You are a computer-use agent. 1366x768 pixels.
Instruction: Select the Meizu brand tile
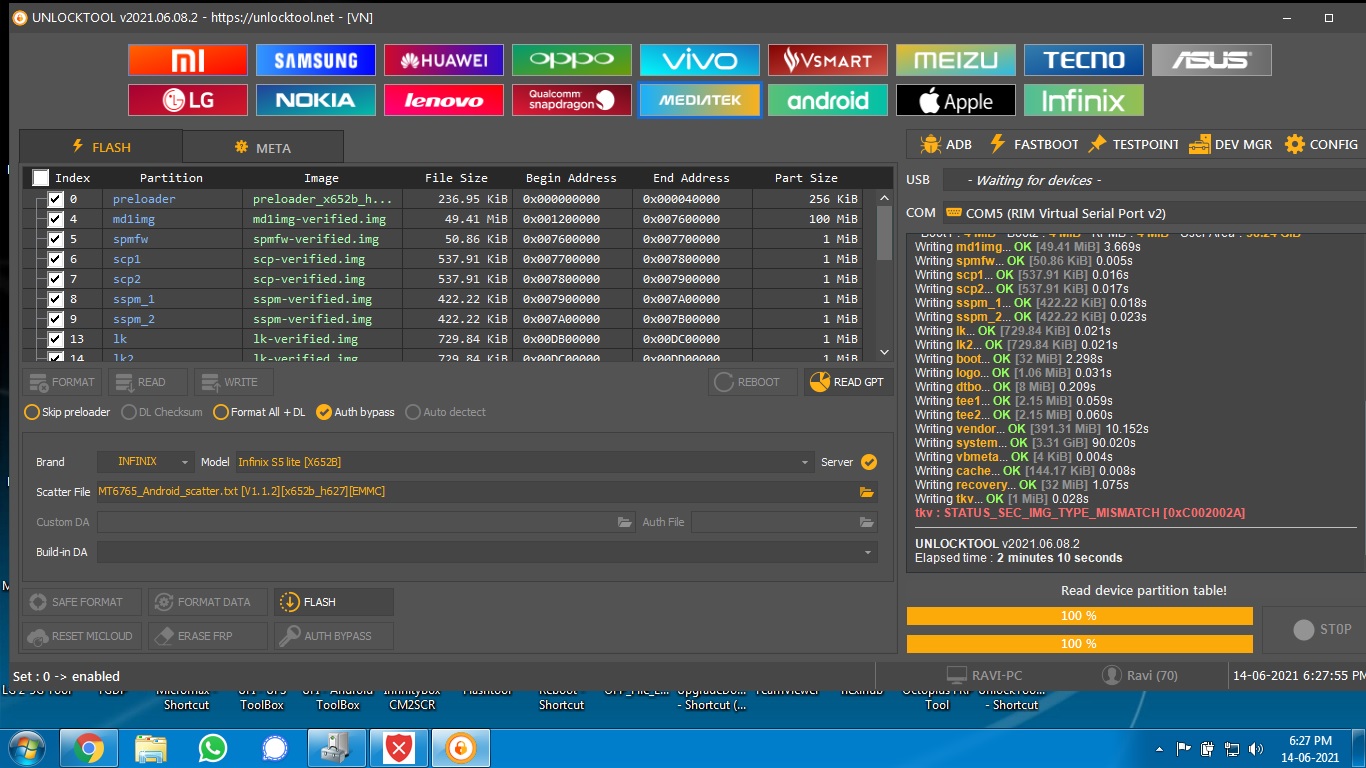[x=956, y=60]
